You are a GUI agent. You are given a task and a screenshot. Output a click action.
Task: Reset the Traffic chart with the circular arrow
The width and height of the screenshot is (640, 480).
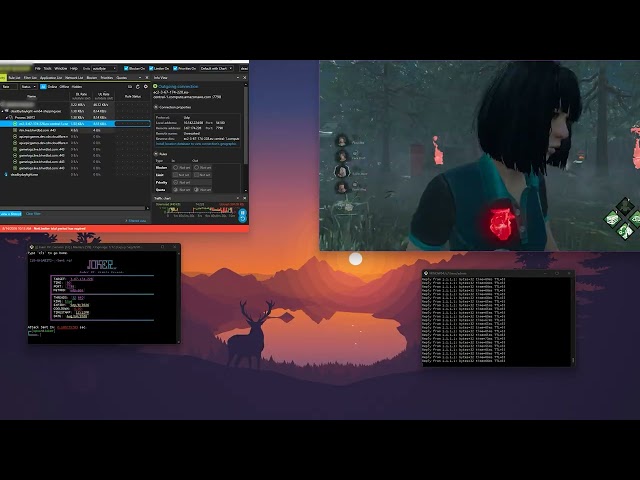pos(242,219)
